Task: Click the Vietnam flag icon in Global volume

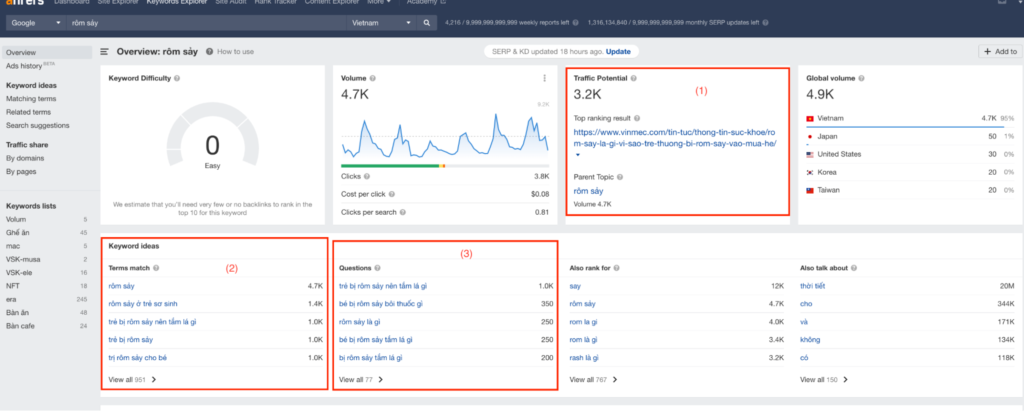Action: coord(810,118)
